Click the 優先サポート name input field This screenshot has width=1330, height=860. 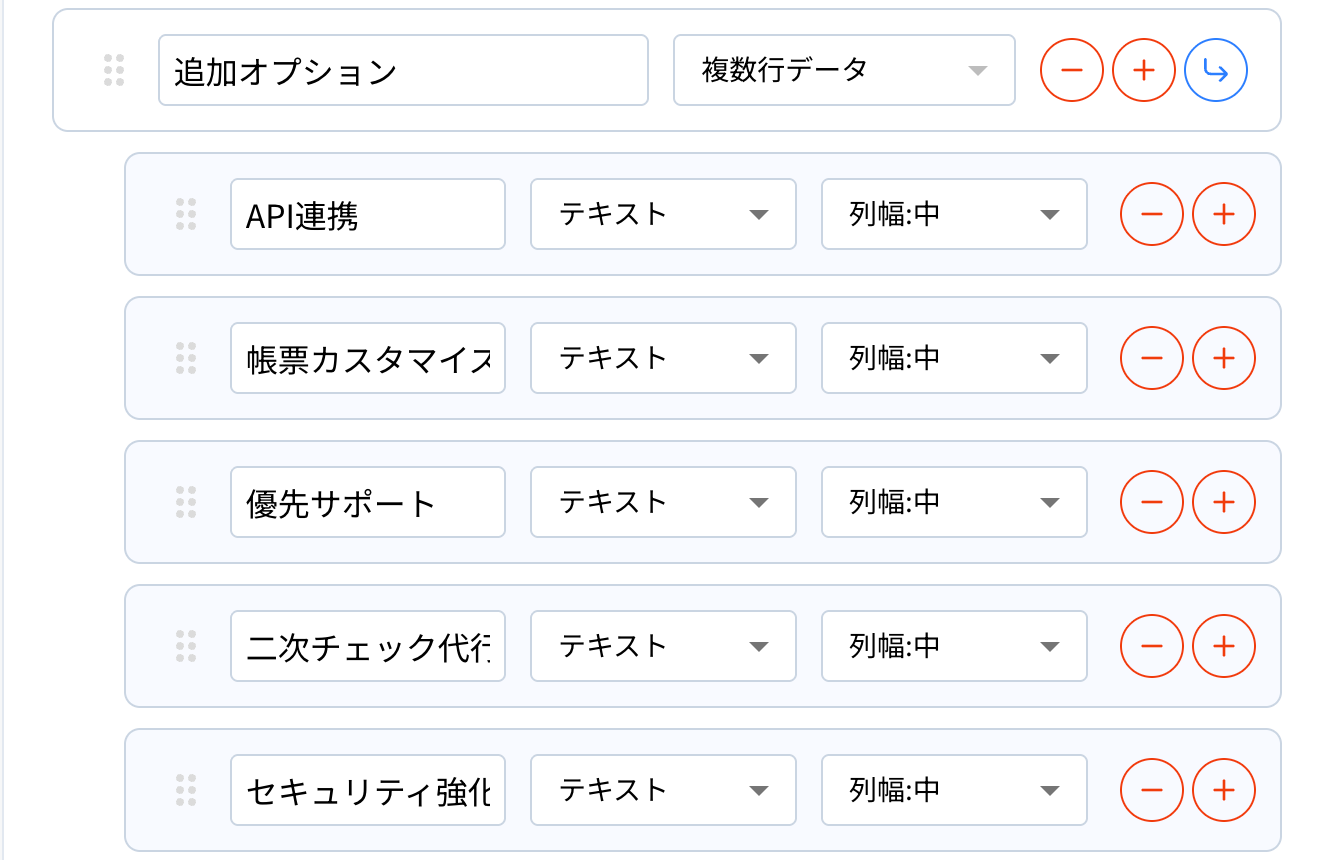pos(367,502)
